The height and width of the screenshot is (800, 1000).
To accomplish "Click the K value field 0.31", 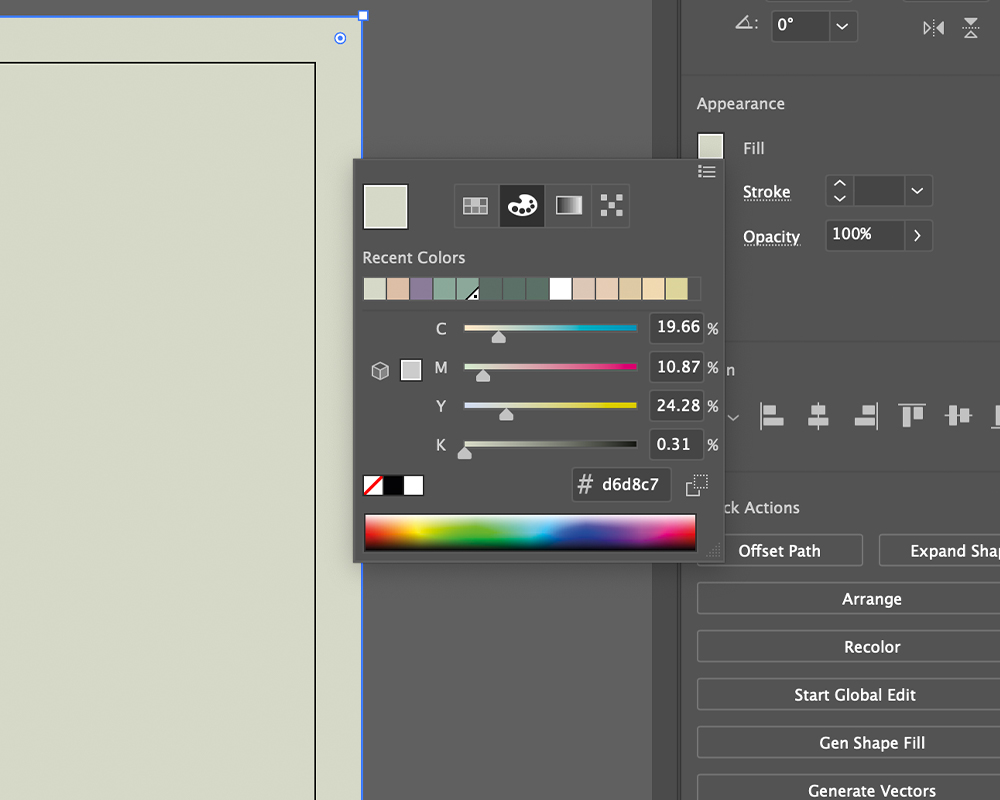I will [677, 445].
